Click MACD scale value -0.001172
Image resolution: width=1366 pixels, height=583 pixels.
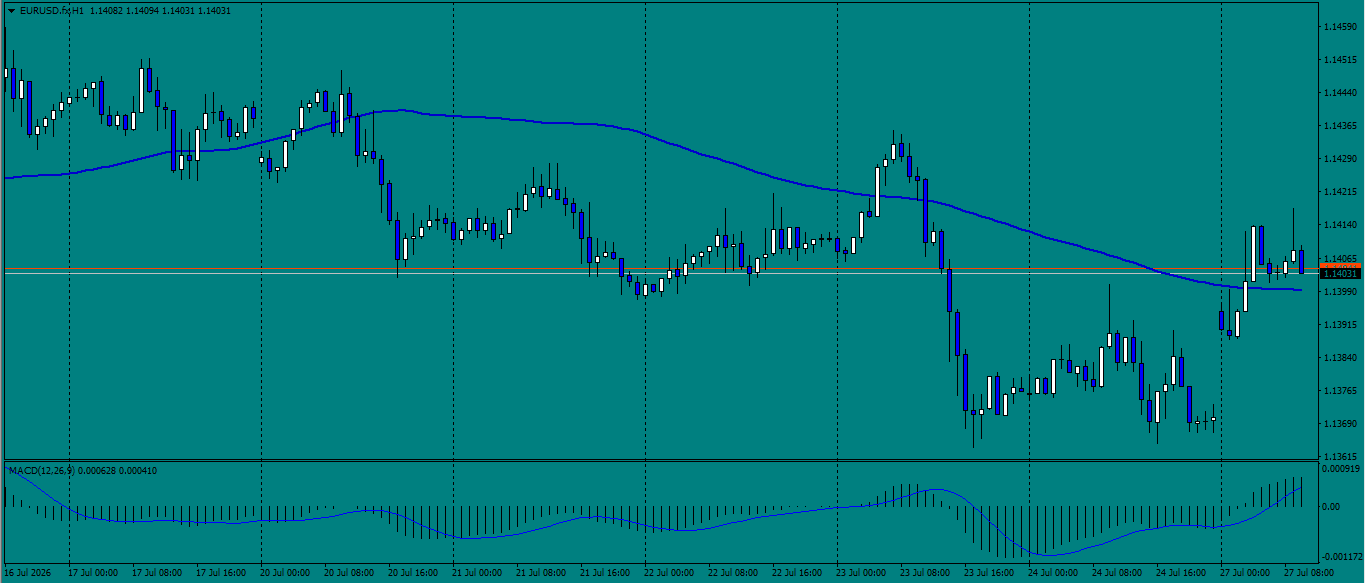pyautogui.click(x=1340, y=557)
